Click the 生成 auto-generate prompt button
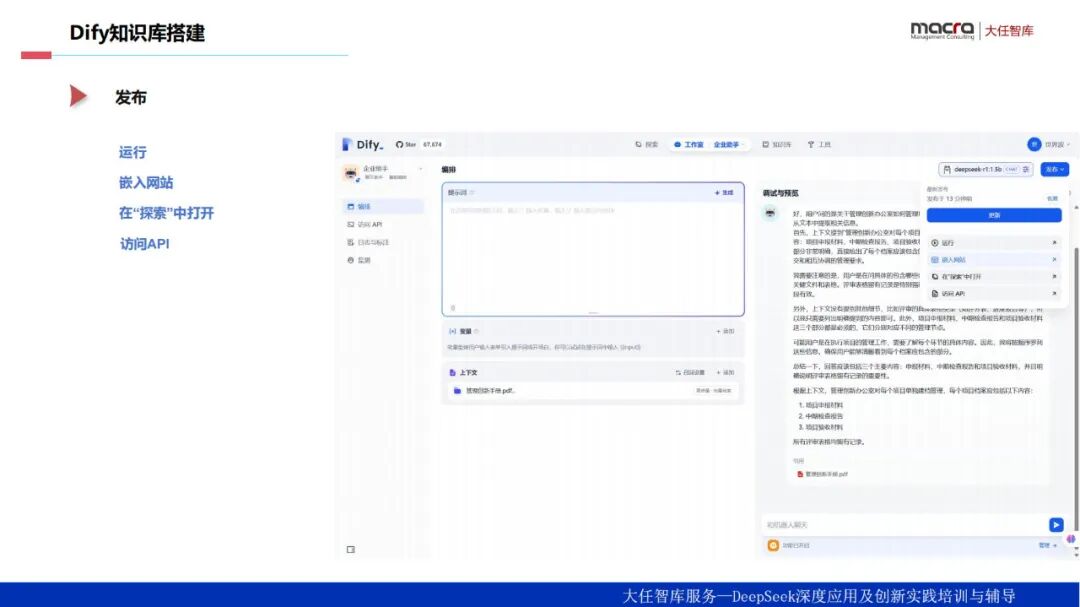This screenshot has height=607, width=1080. [724, 193]
